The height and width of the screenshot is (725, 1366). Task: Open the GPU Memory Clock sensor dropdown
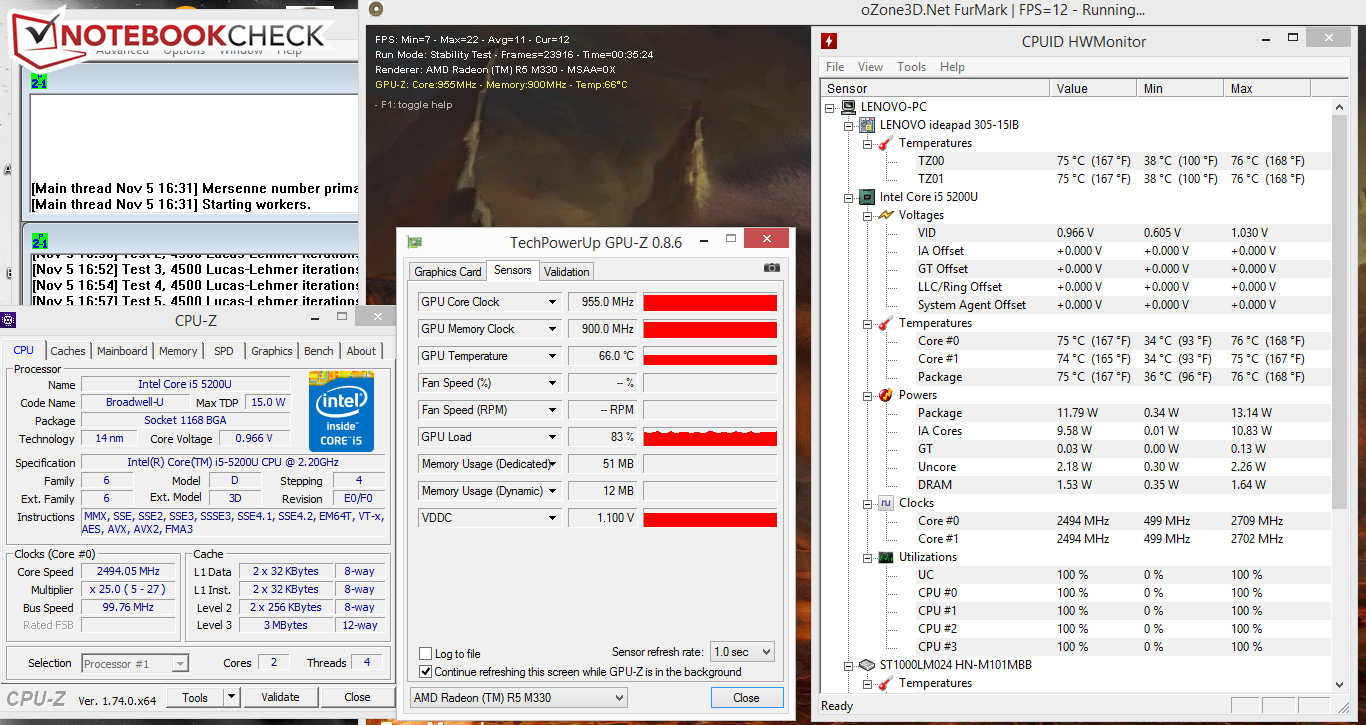click(551, 329)
